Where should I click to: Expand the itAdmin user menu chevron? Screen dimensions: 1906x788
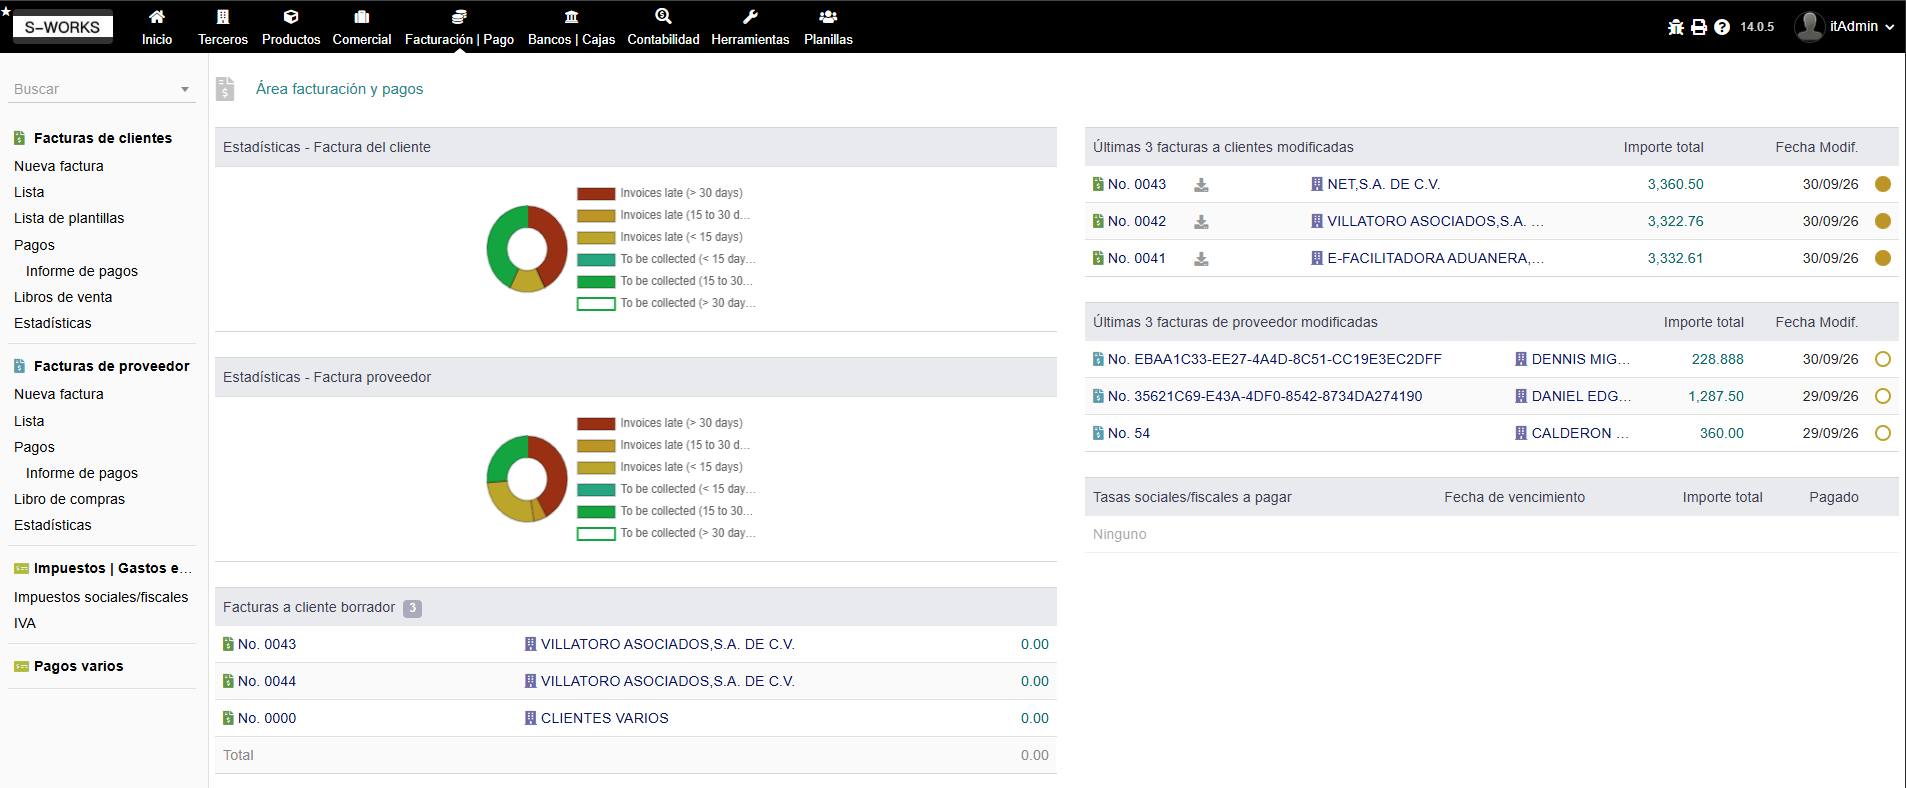[1889, 27]
